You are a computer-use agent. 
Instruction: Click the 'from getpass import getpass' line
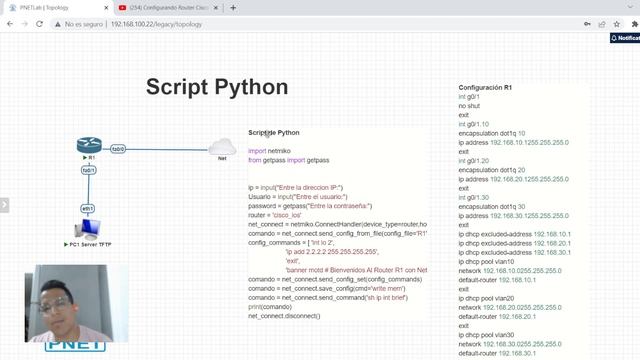pyautogui.click(x=289, y=160)
